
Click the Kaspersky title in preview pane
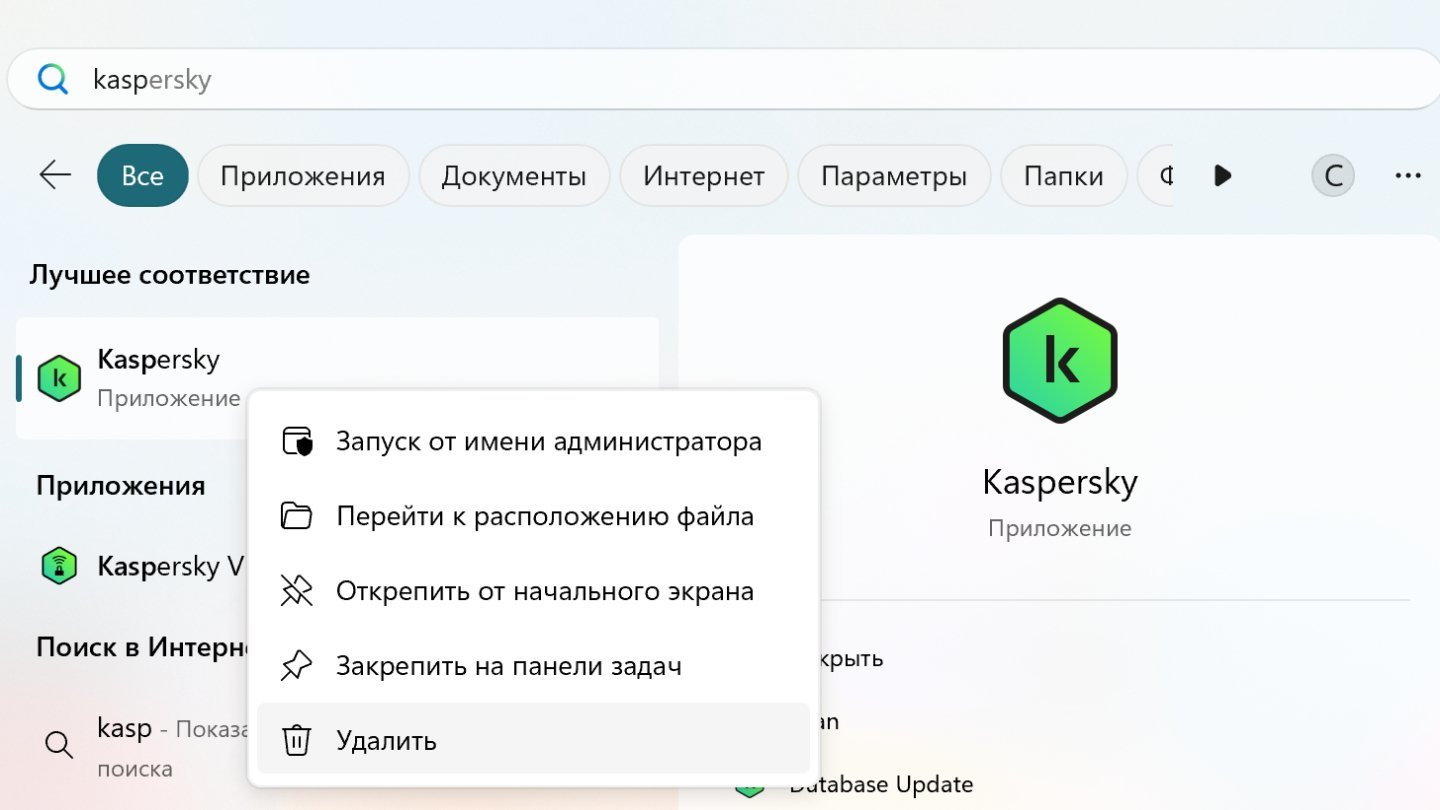[x=1060, y=482]
